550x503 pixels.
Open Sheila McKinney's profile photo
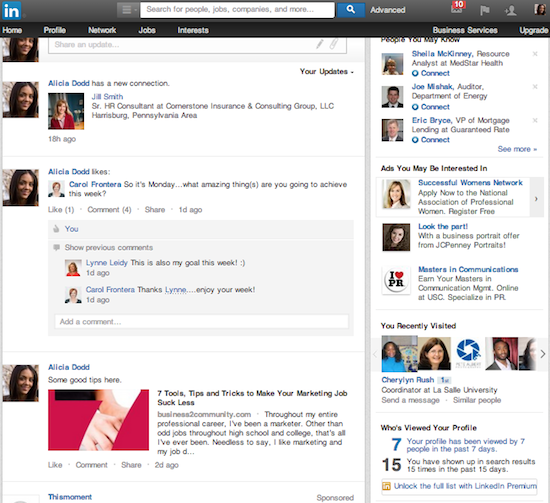tap(392, 64)
